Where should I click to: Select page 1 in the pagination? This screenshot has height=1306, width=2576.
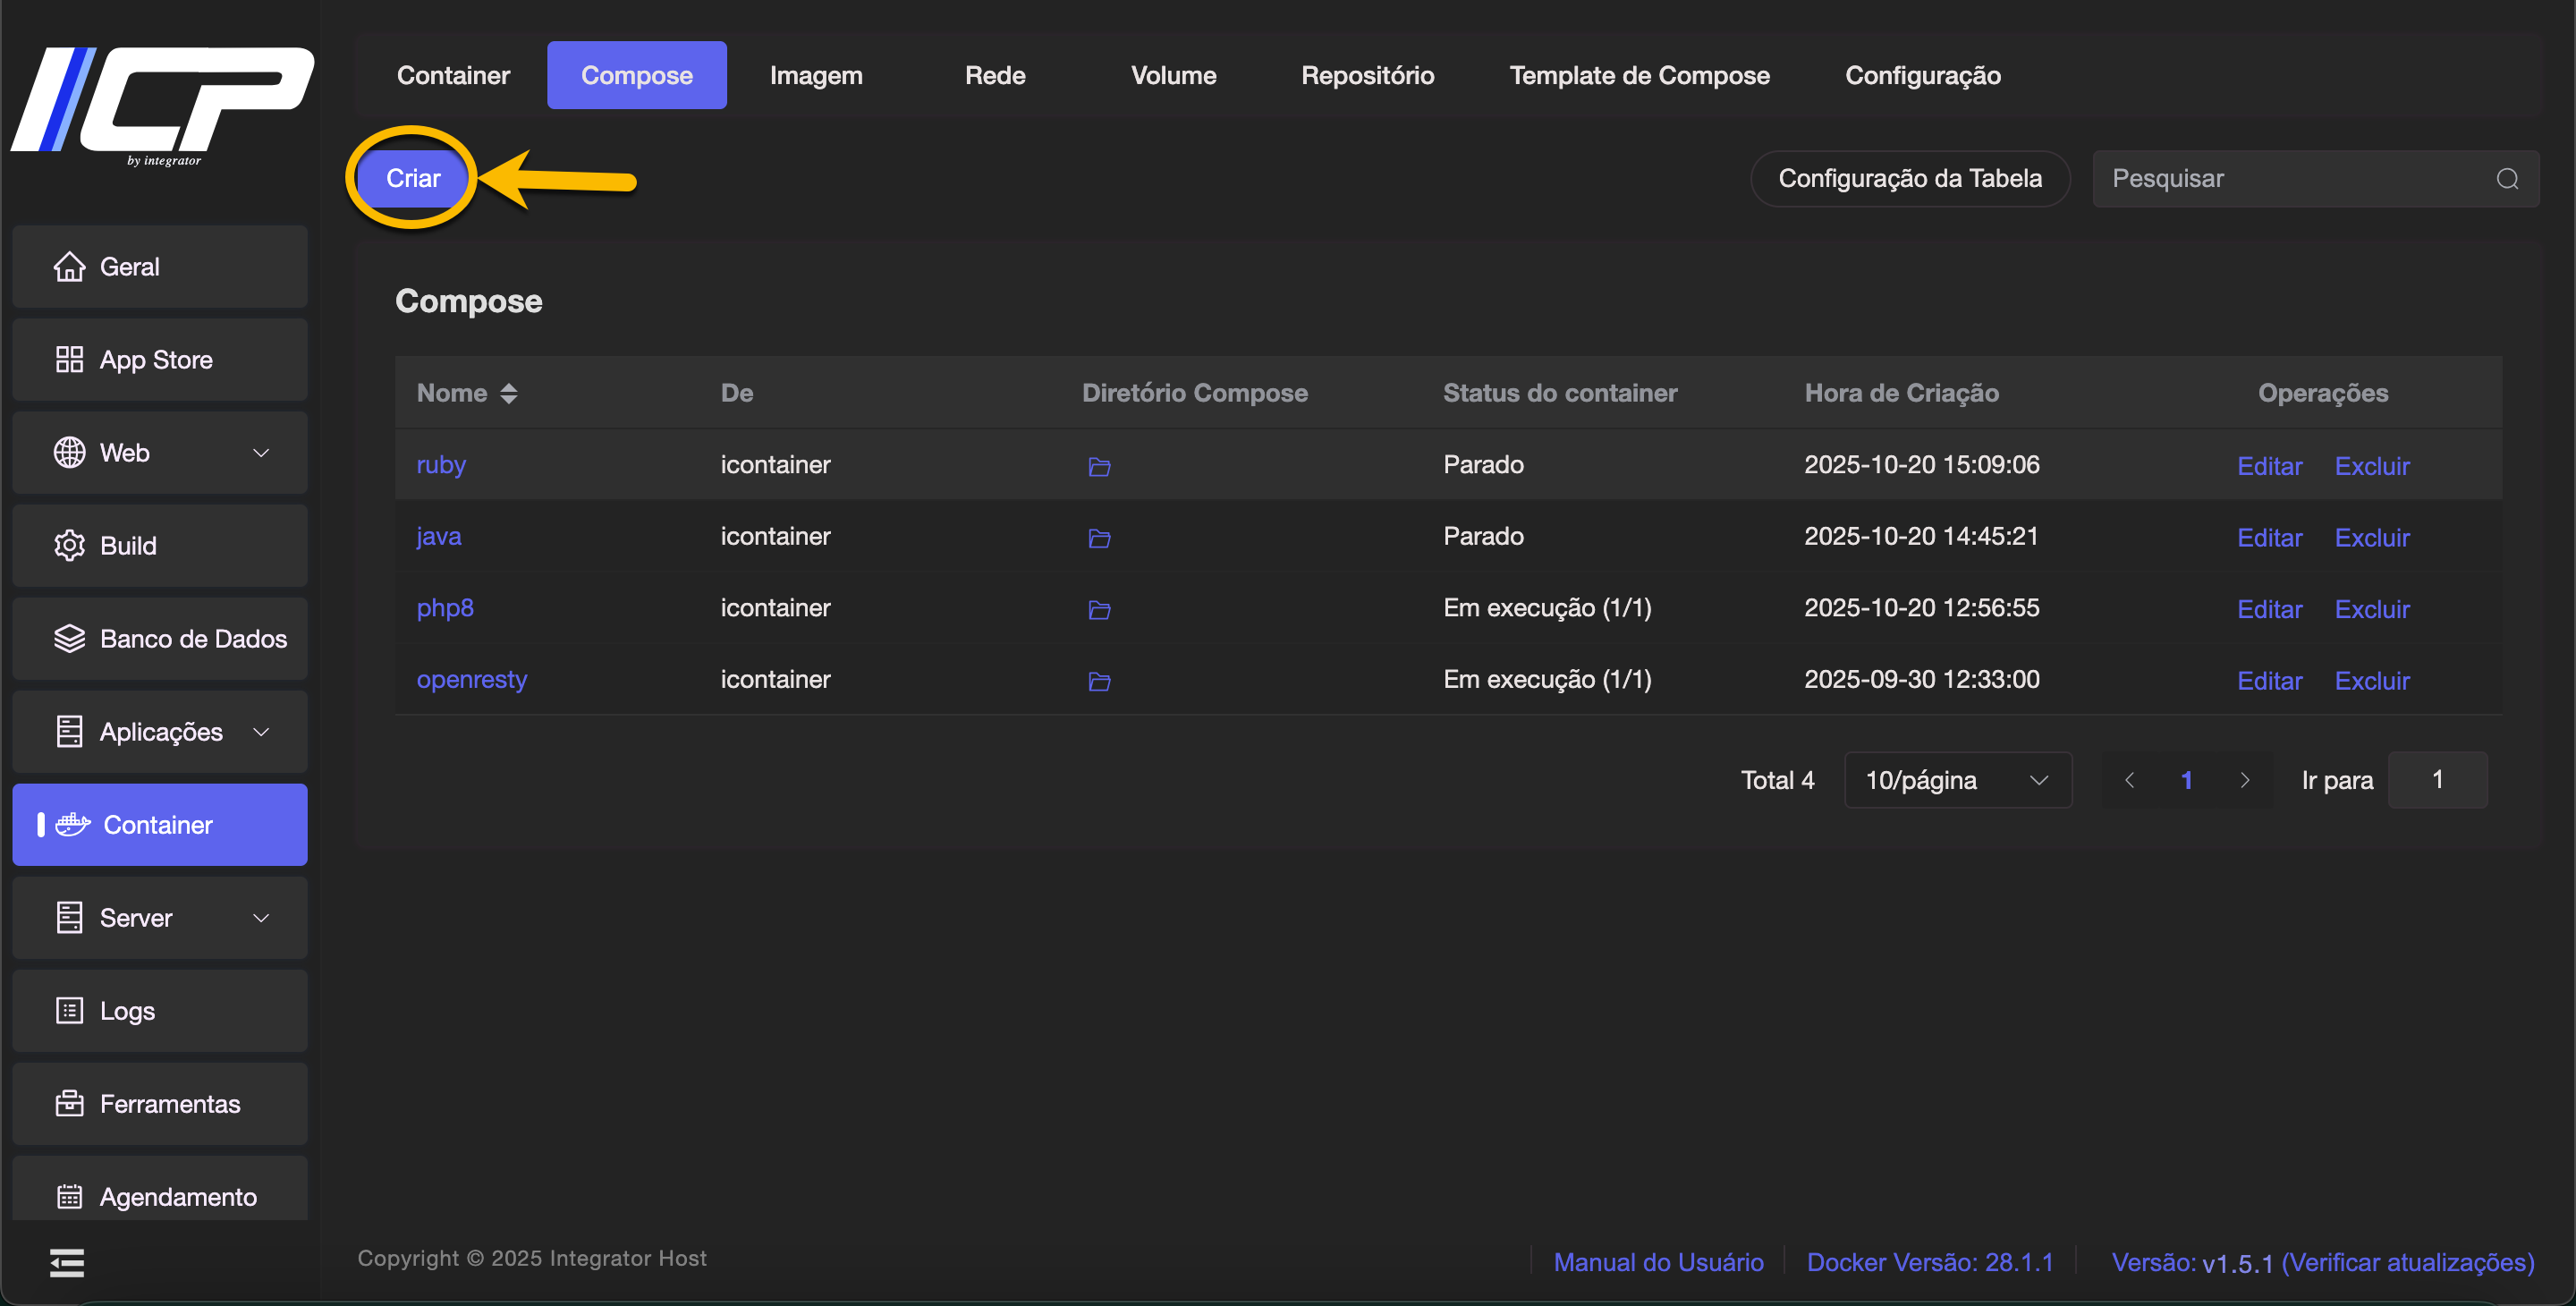[x=2187, y=780]
